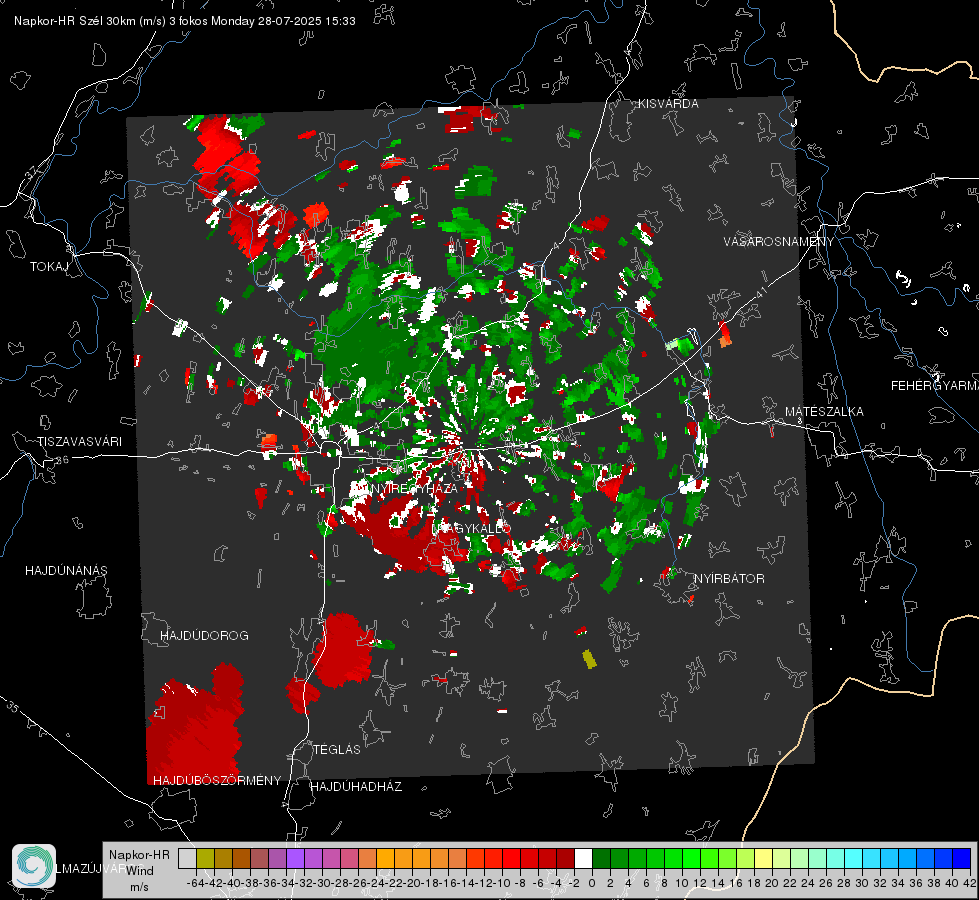Select the pale yellow legend swatch
Screen dimensions: 979x900
click(x=764, y=858)
